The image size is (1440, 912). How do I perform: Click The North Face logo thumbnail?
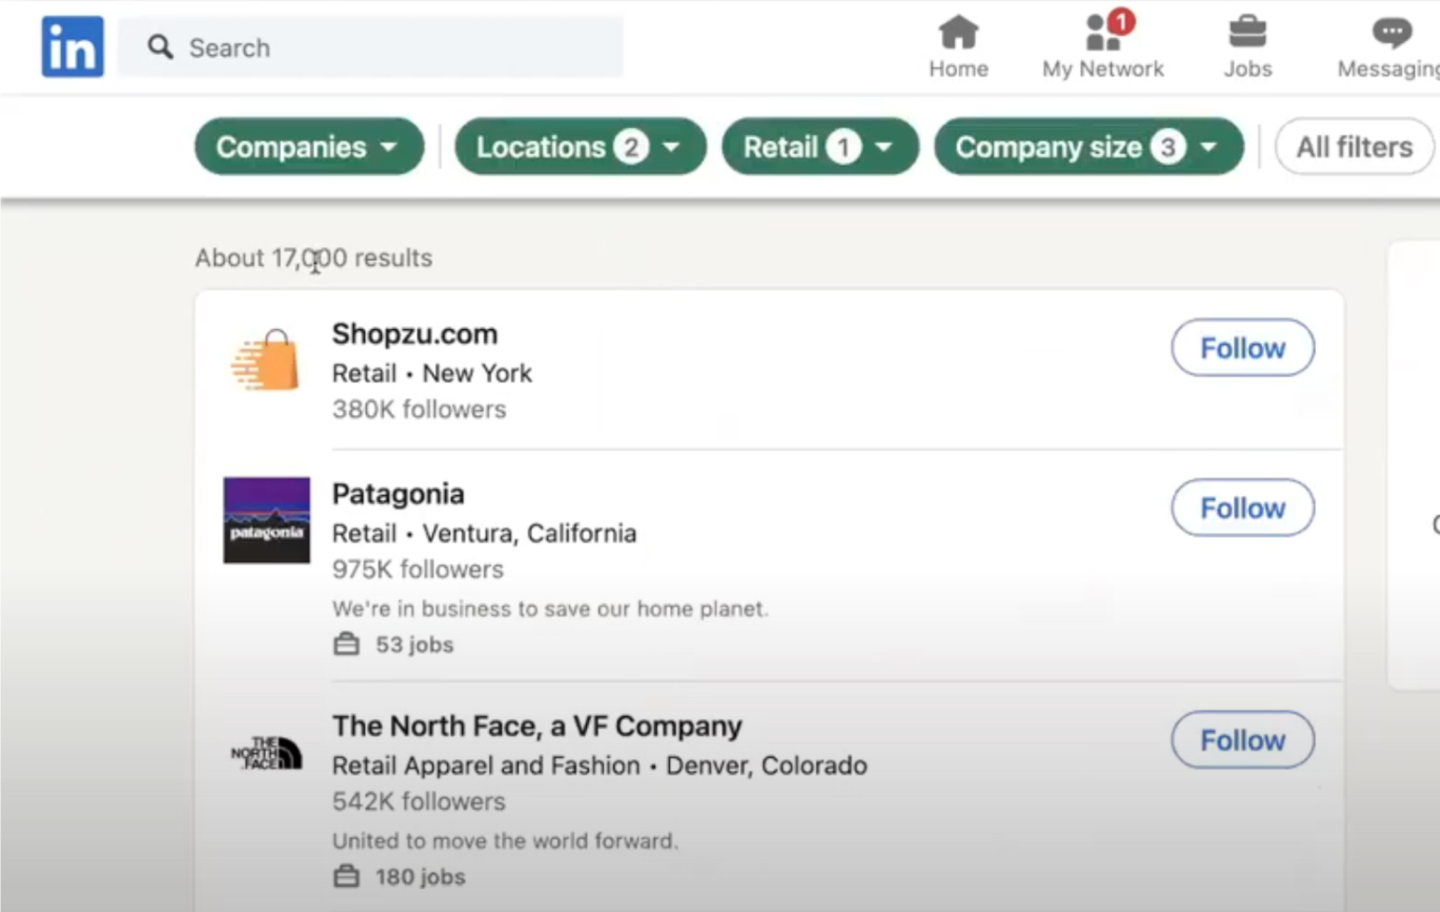click(266, 752)
